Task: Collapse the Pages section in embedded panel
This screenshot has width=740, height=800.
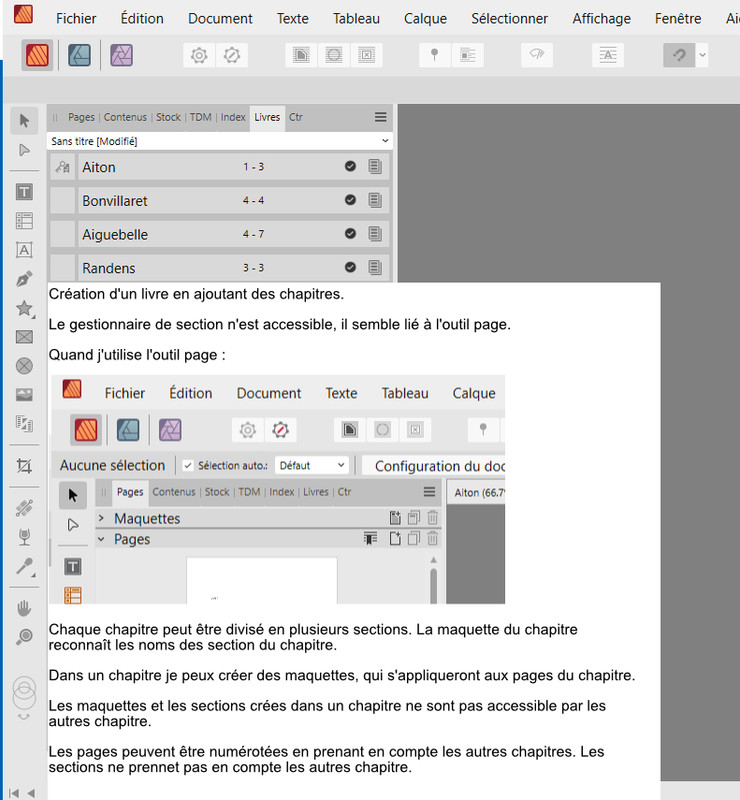Action: [x=101, y=539]
